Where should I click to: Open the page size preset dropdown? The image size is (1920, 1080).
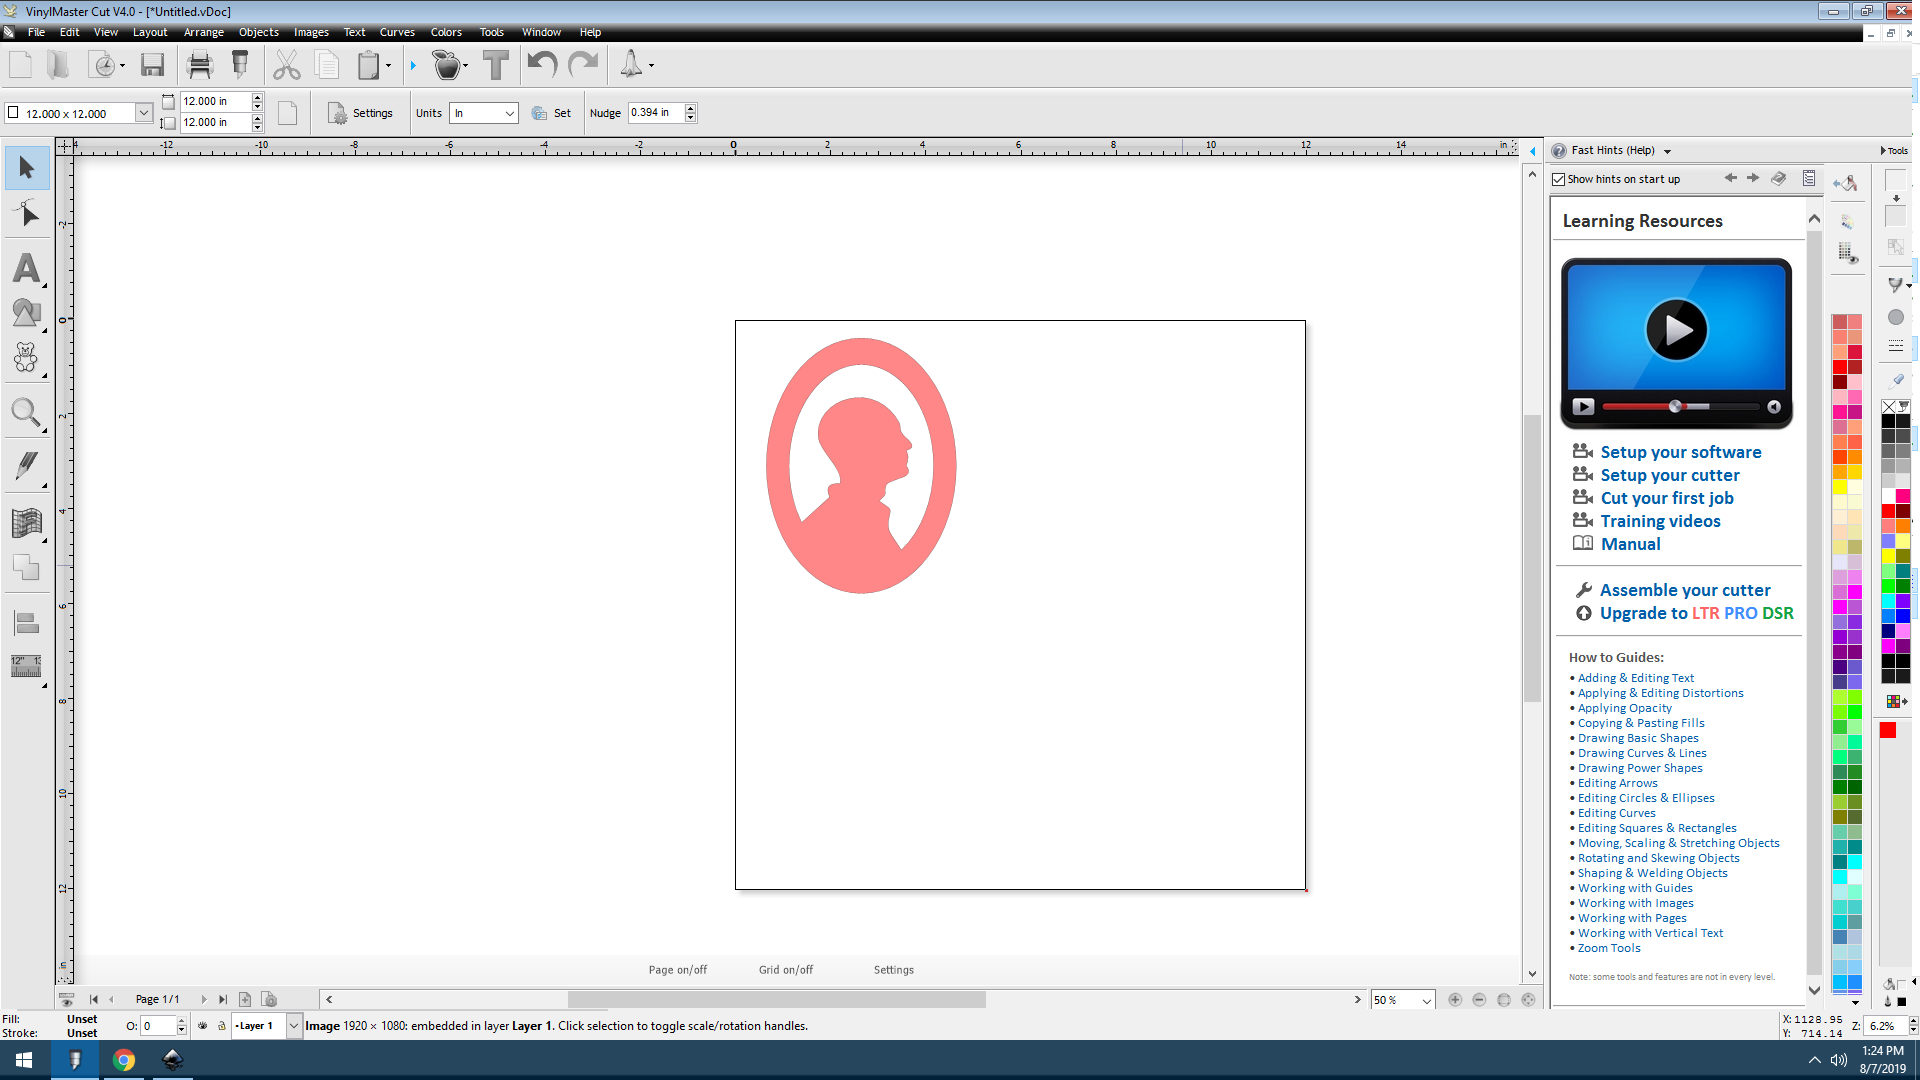point(143,112)
